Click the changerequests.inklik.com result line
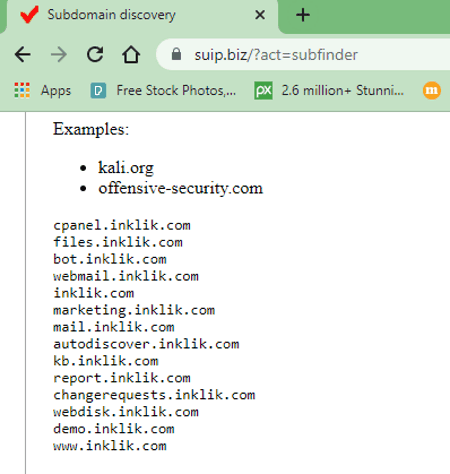 click(x=154, y=395)
